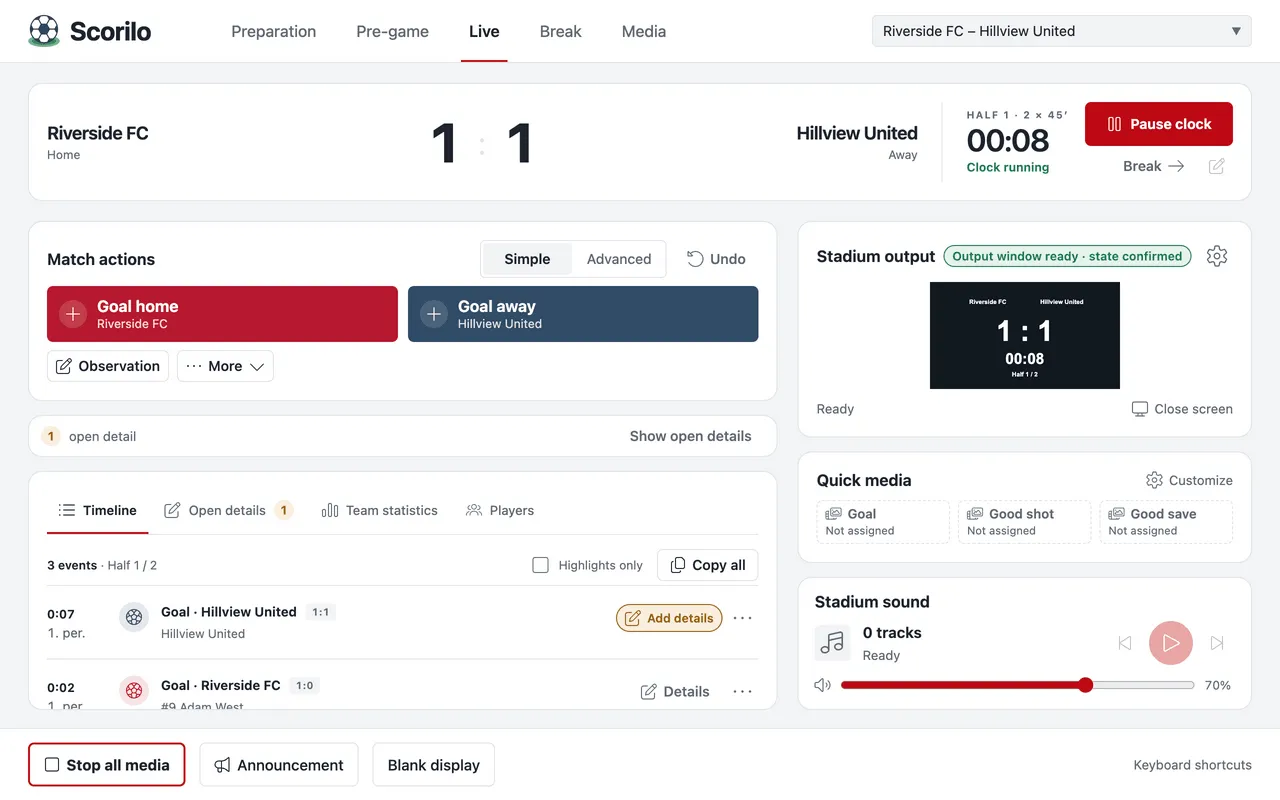Screen dimensions: 1280x800
Task: Select the Timeline tab
Action: click(98, 510)
